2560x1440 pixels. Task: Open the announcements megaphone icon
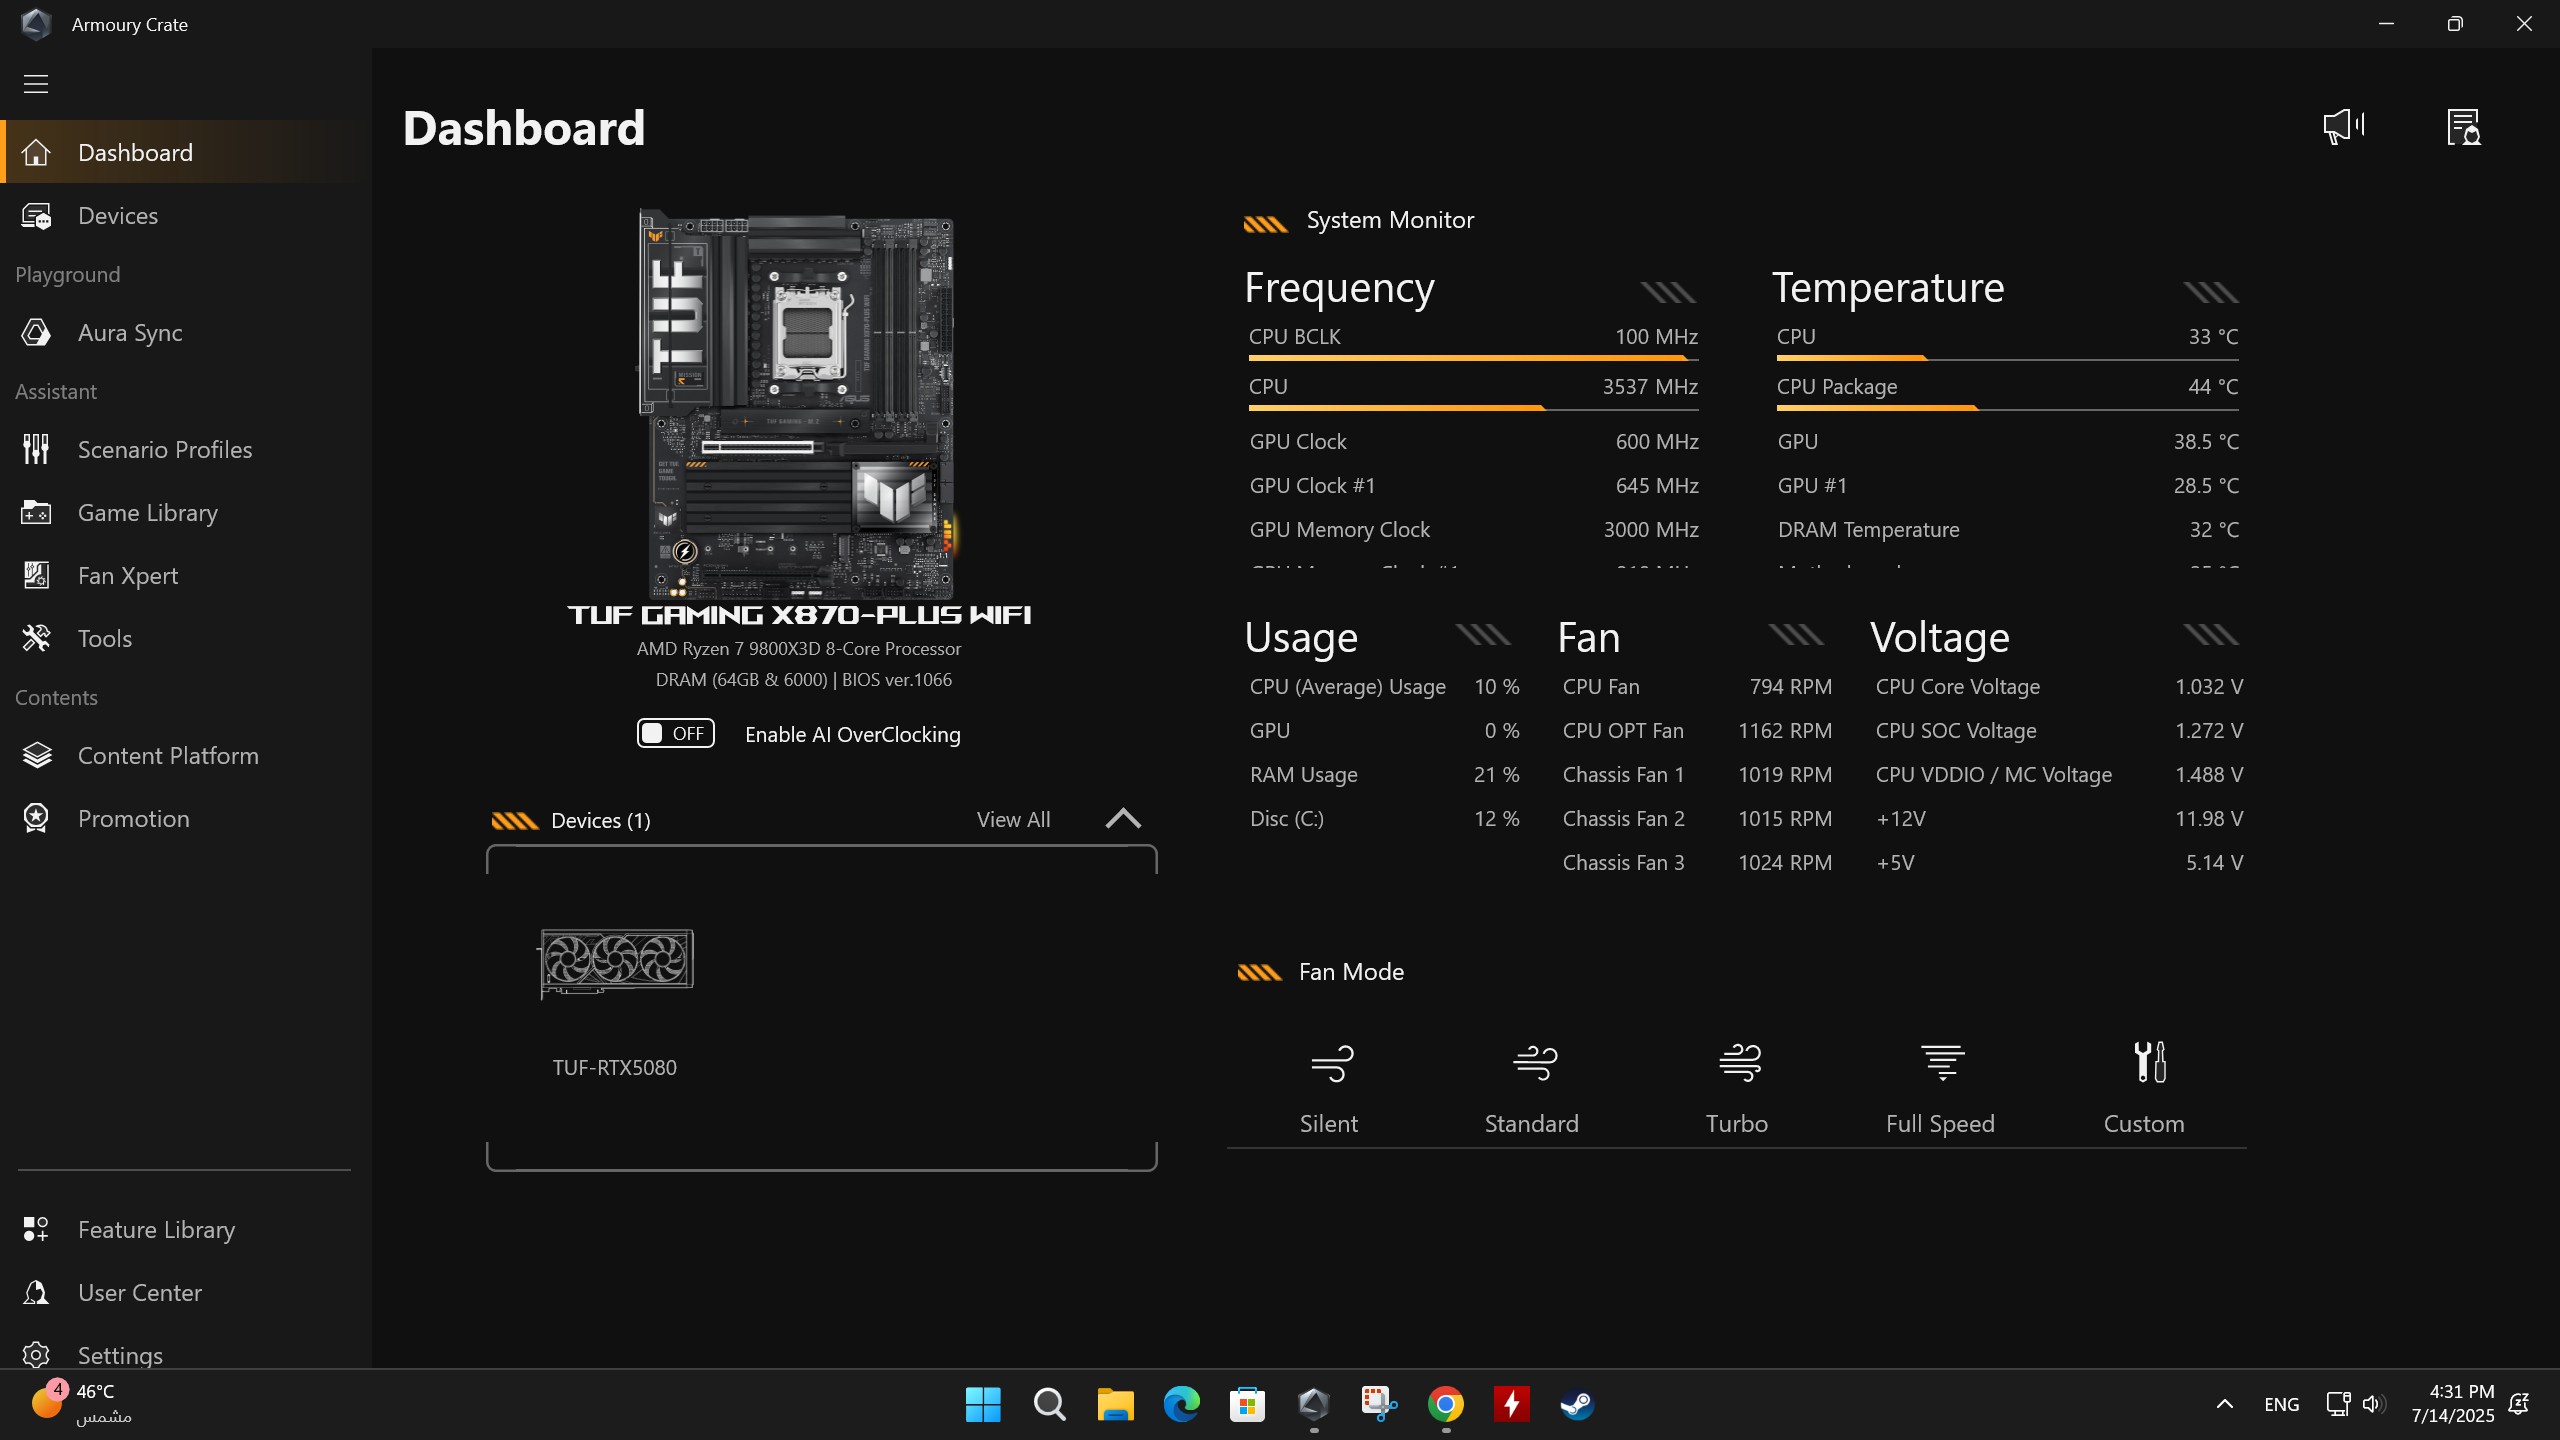(2343, 126)
